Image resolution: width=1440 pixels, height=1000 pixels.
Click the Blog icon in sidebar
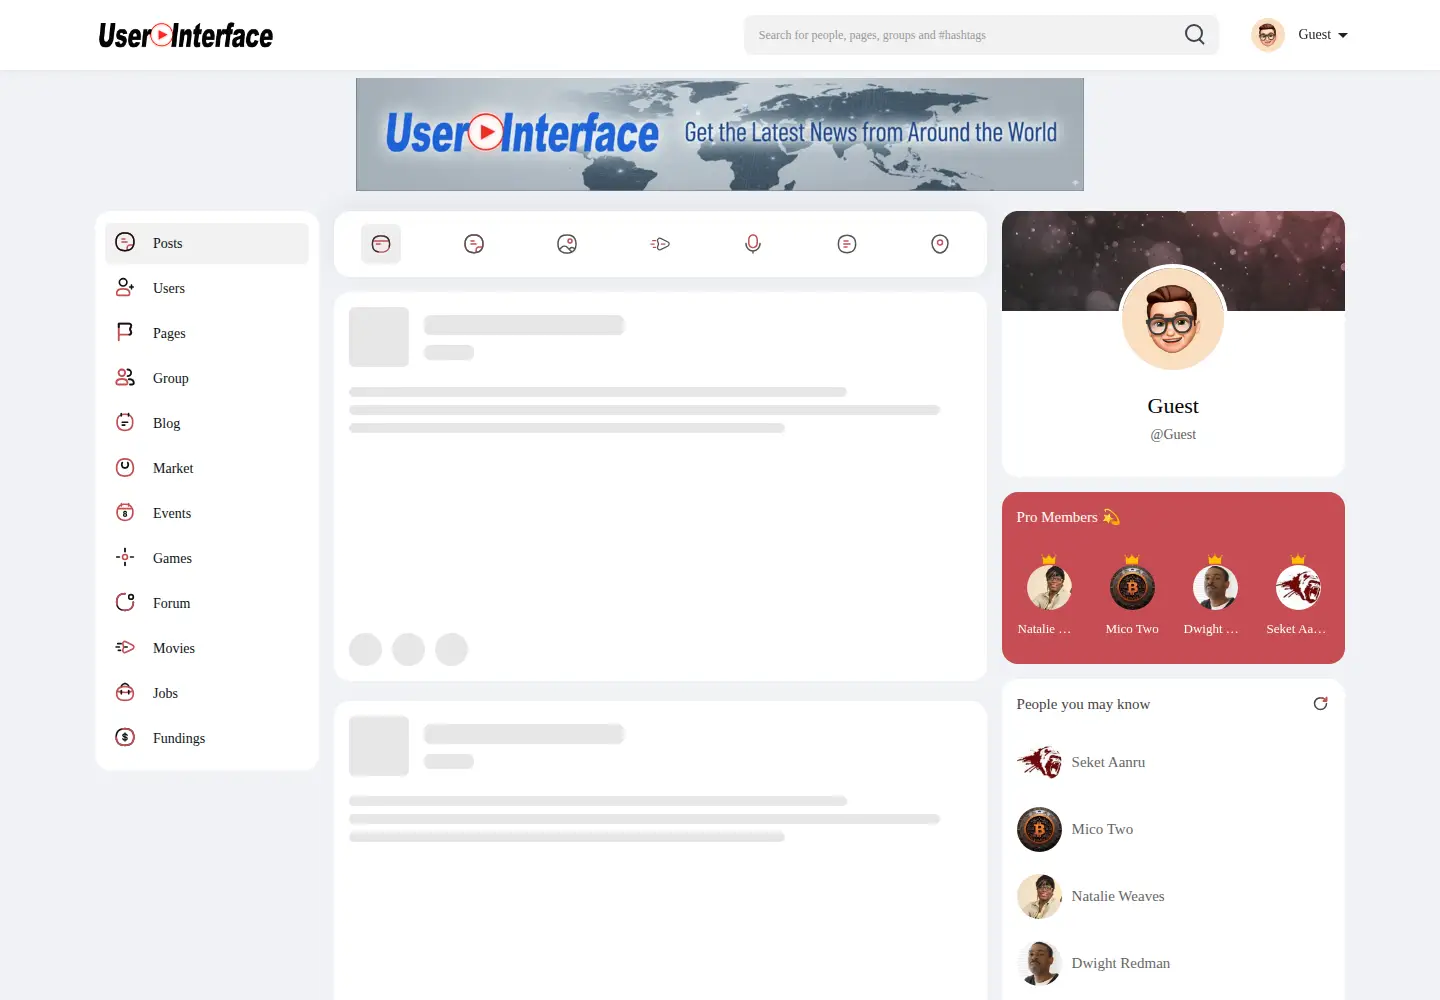[125, 422]
